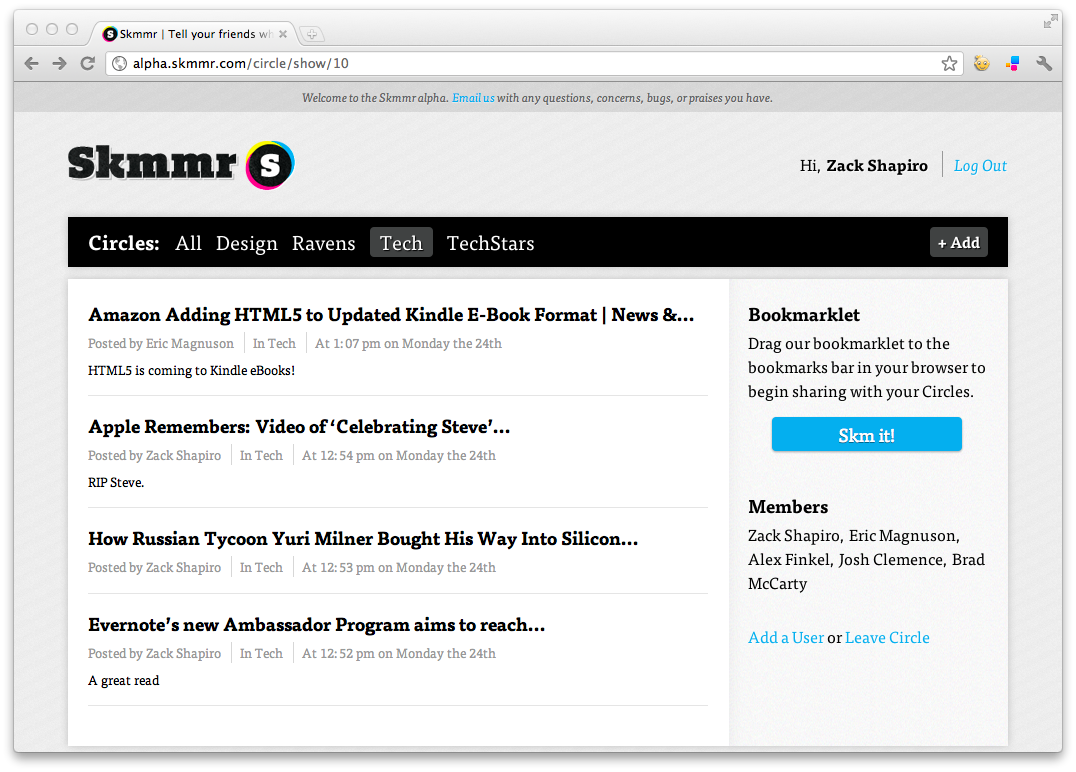Open Evernote's new Ambassador Program post
1076x772 pixels.
coord(316,624)
